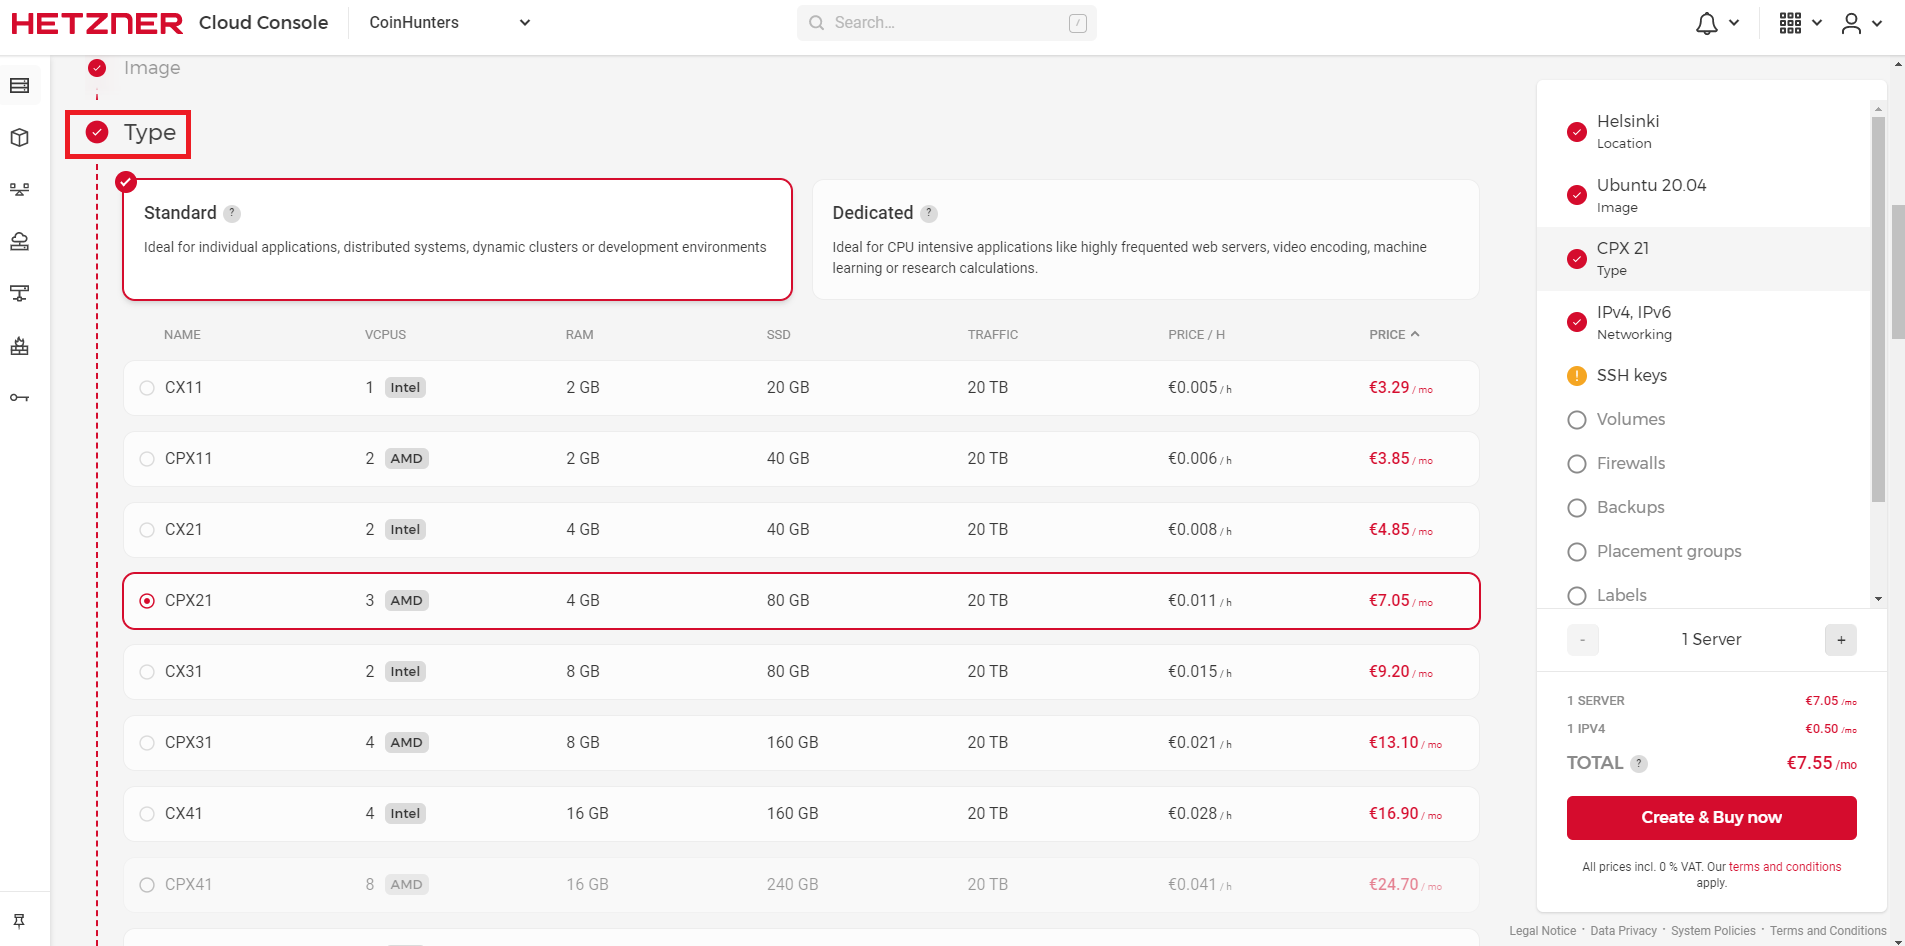Expand the notifications dropdown chevron
The width and height of the screenshot is (1905, 946).
[1734, 23]
